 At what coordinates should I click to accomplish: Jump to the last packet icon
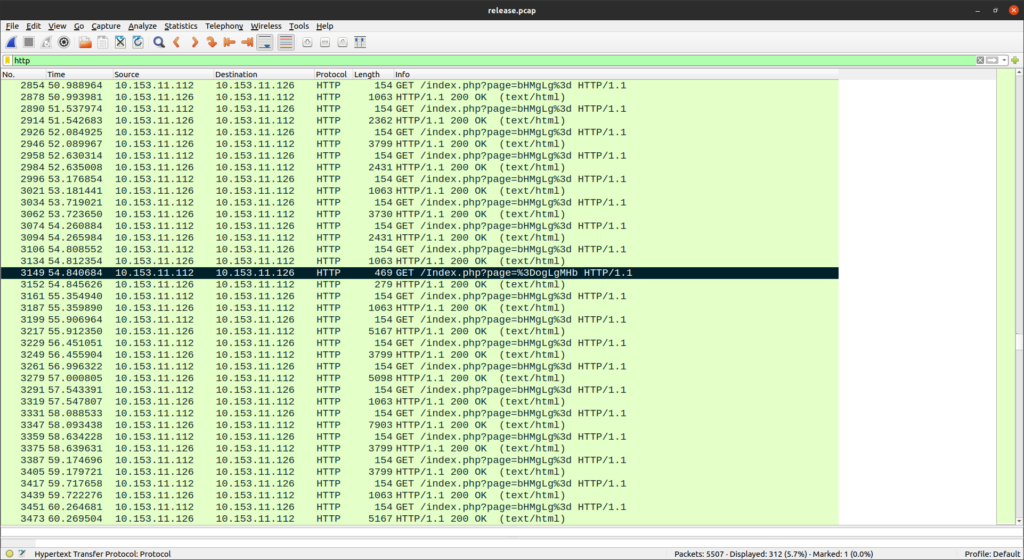(x=246, y=43)
